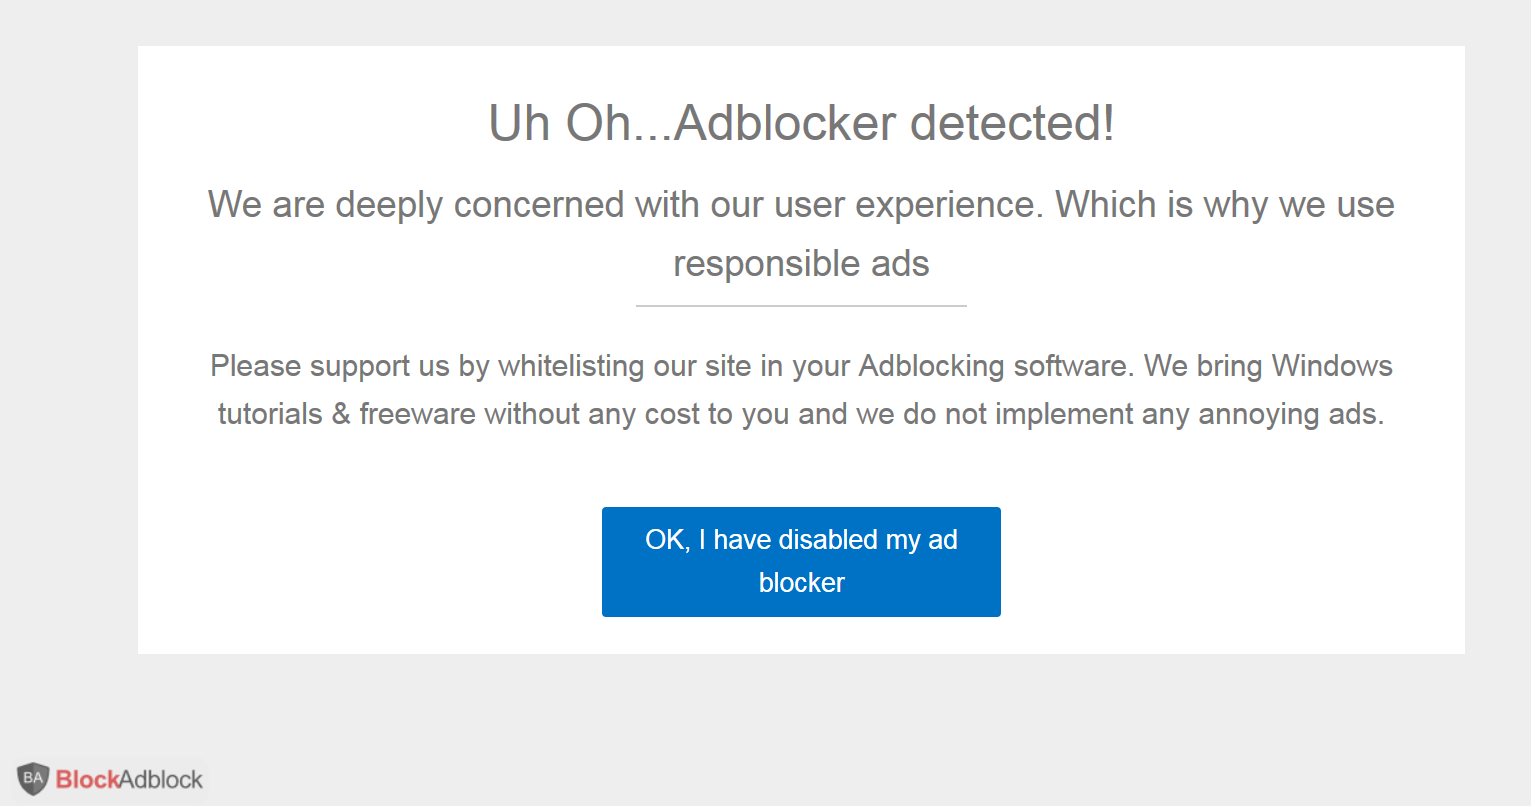Click the 'Uh Oh...Adblocker detected!' heading
This screenshot has height=806, width=1531.
(800, 122)
